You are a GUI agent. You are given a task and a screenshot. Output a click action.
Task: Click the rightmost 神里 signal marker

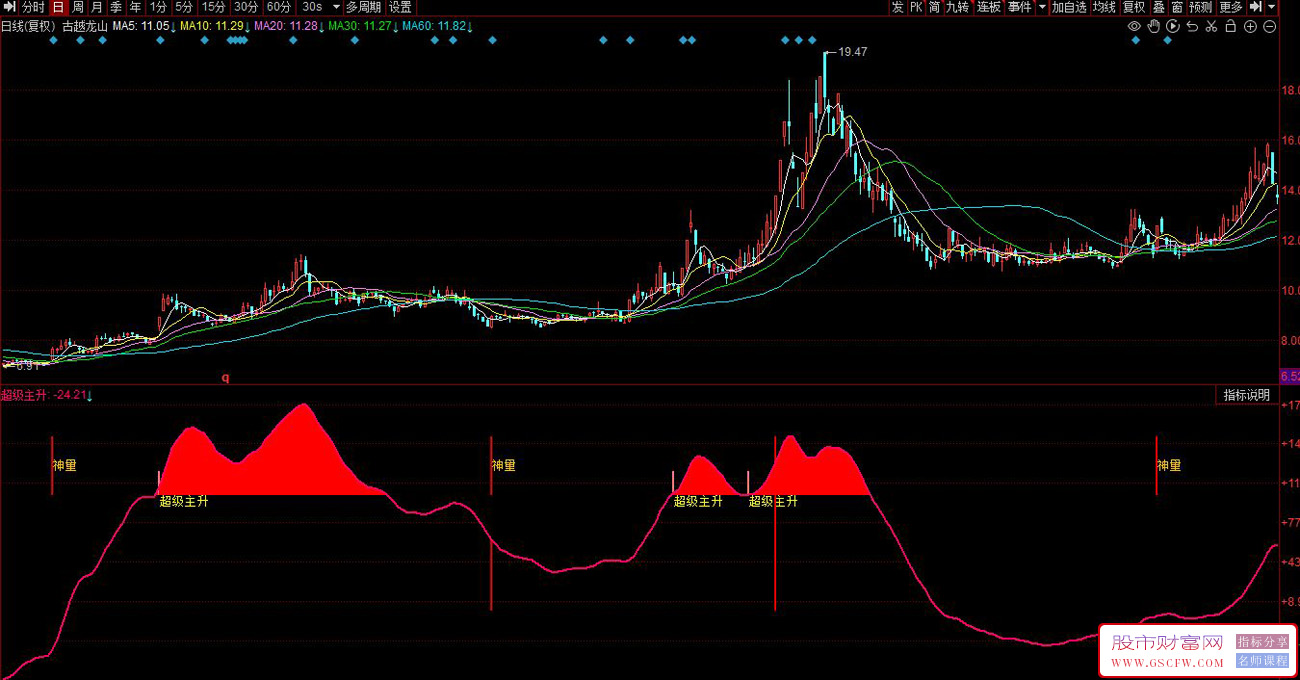[x=1169, y=465]
